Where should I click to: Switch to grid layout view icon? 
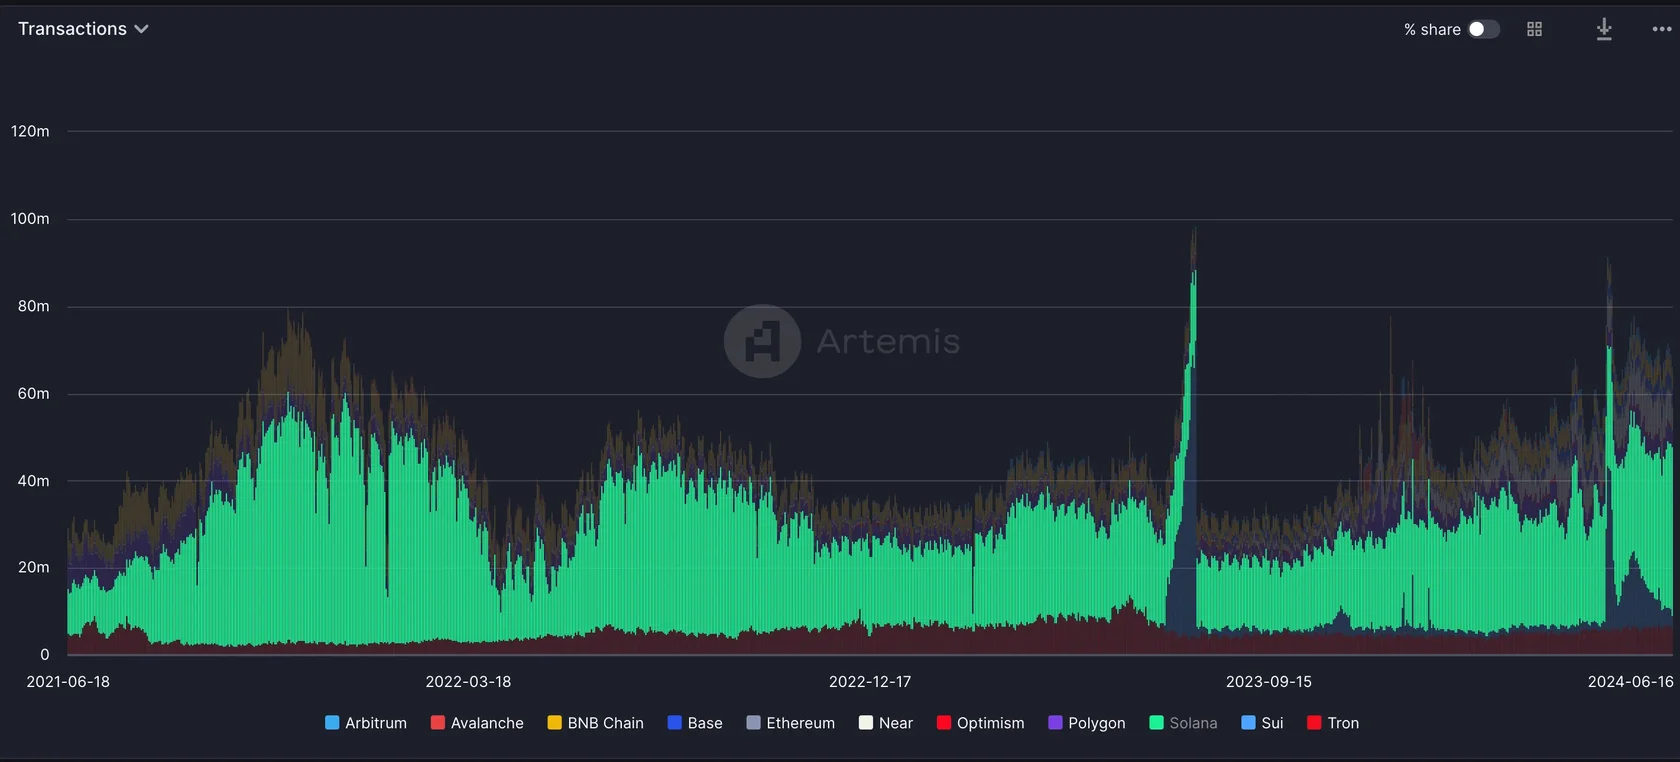tap(1534, 29)
